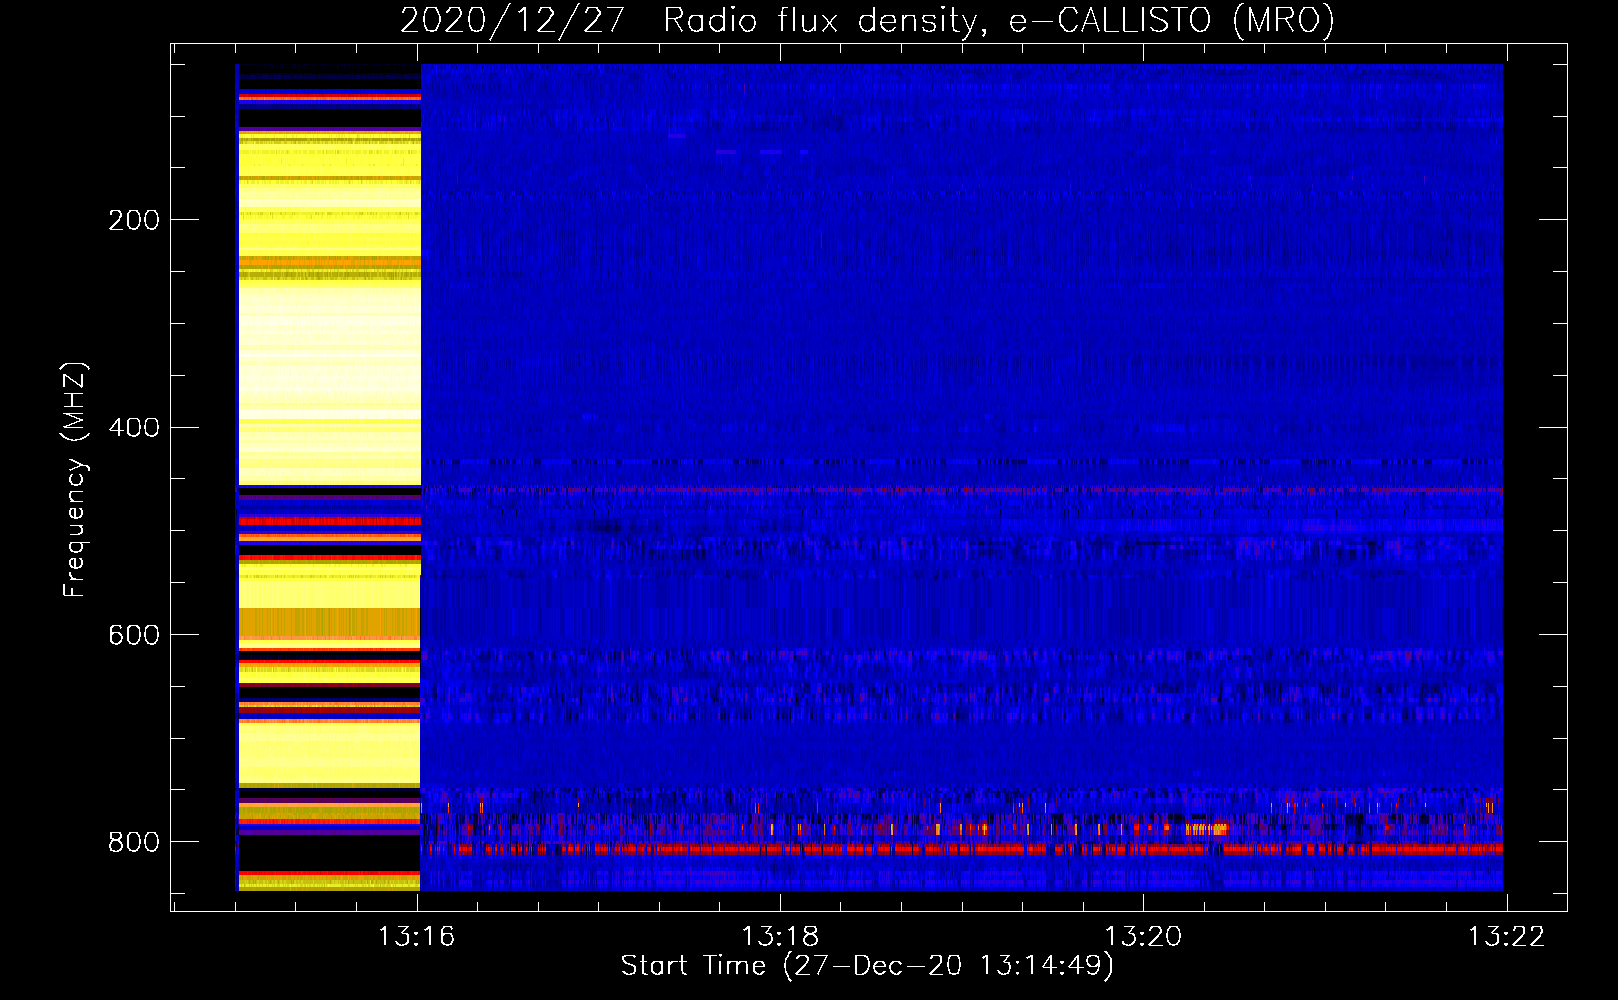Click the '13:16' time tick label

[416, 936]
